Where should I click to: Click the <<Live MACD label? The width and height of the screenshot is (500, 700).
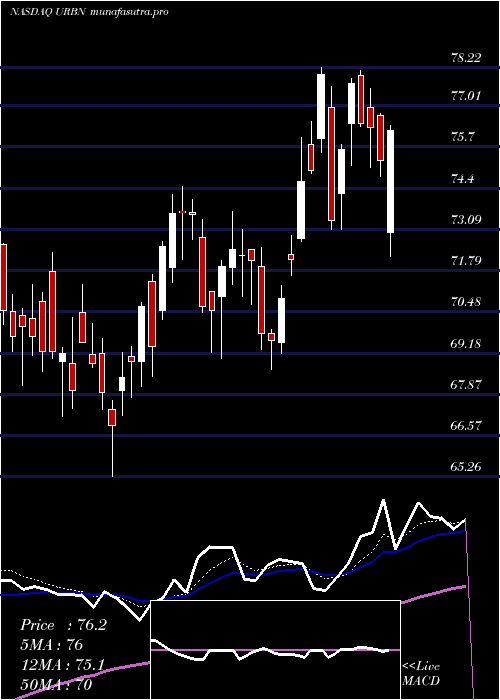pos(421,673)
